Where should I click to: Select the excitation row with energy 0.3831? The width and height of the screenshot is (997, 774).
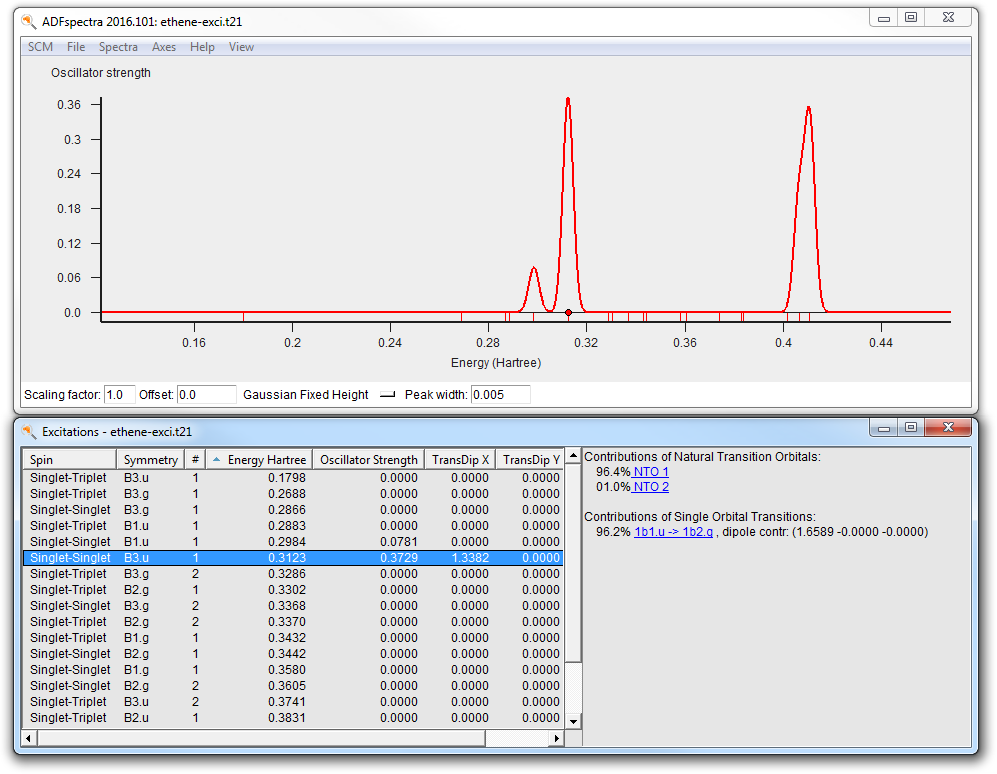point(293,717)
